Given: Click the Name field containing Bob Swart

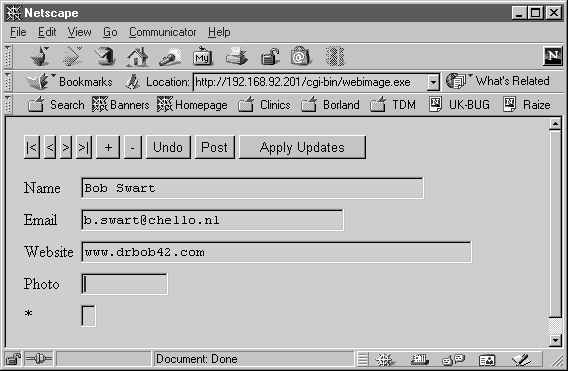Looking at the screenshot, I should (x=252, y=188).
